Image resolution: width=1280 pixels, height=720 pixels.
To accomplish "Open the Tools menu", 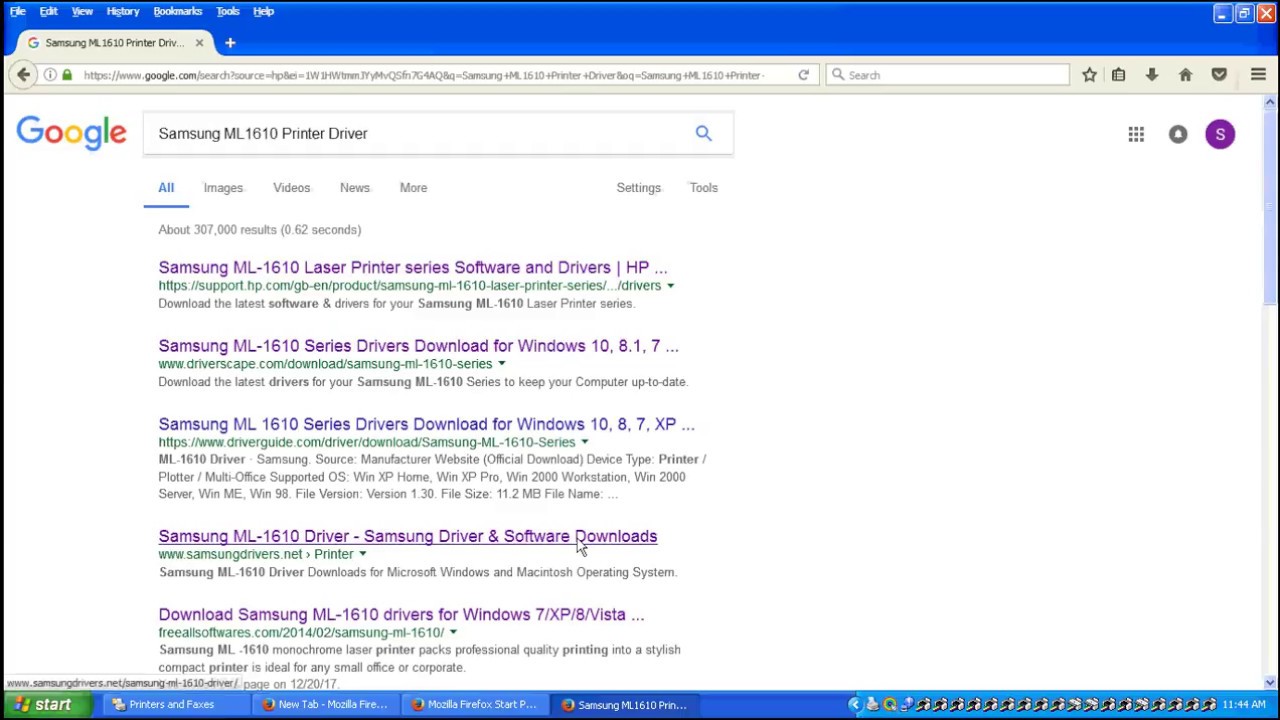I will (x=228, y=11).
